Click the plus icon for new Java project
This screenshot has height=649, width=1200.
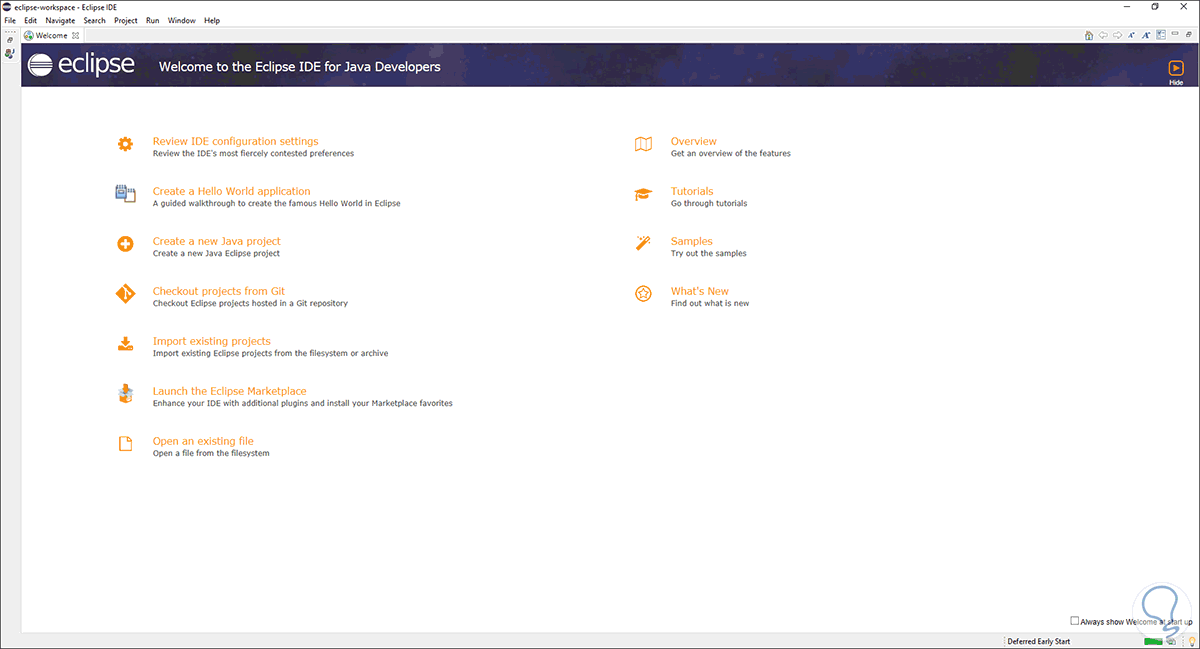point(125,244)
